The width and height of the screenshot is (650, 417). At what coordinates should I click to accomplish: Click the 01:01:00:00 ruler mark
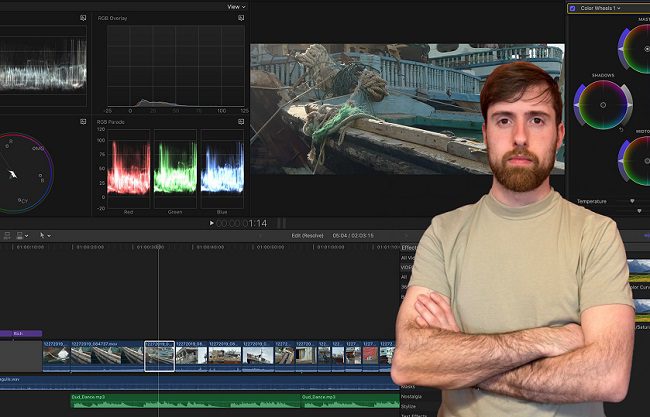[x=330, y=247]
